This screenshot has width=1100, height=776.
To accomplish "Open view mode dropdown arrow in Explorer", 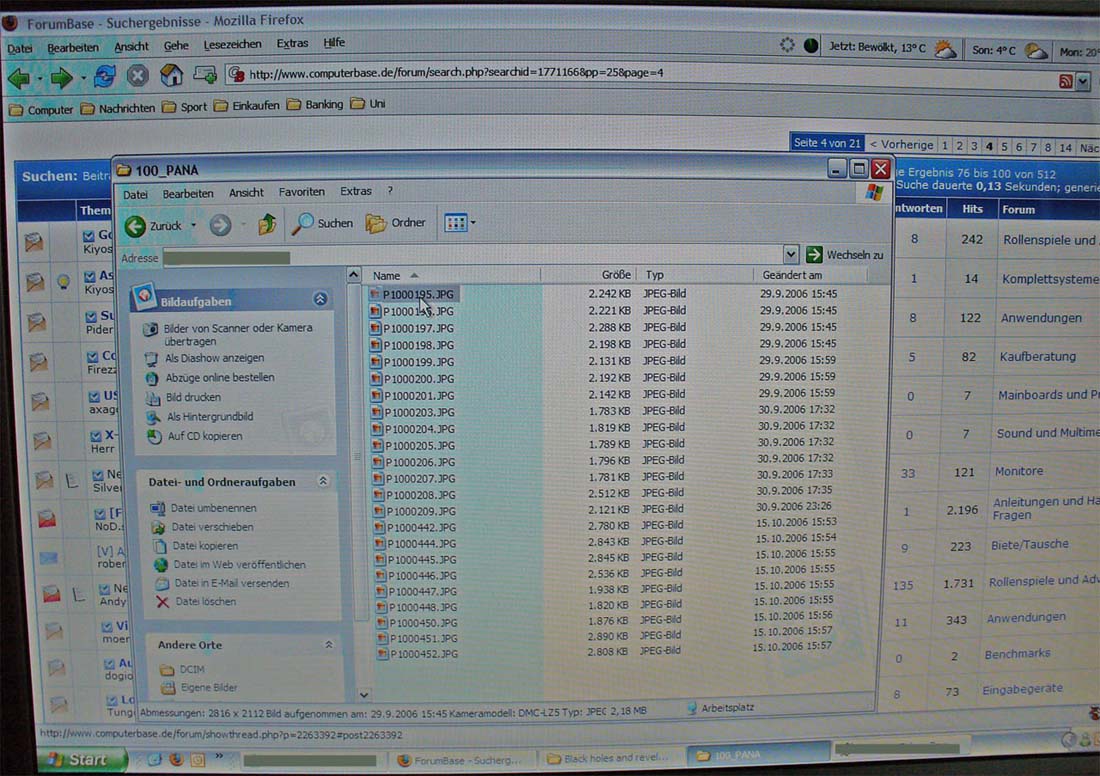I will pos(473,223).
